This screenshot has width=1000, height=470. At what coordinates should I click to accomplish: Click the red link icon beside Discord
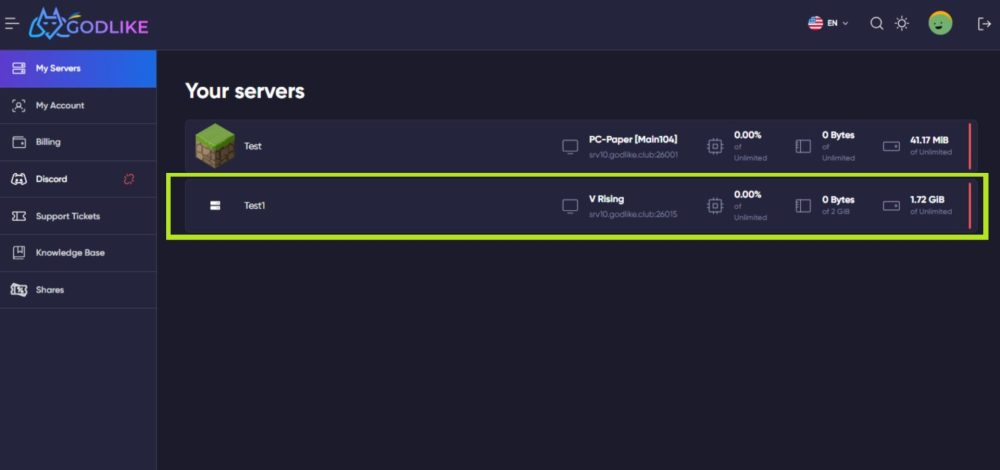tap(129, 179)
